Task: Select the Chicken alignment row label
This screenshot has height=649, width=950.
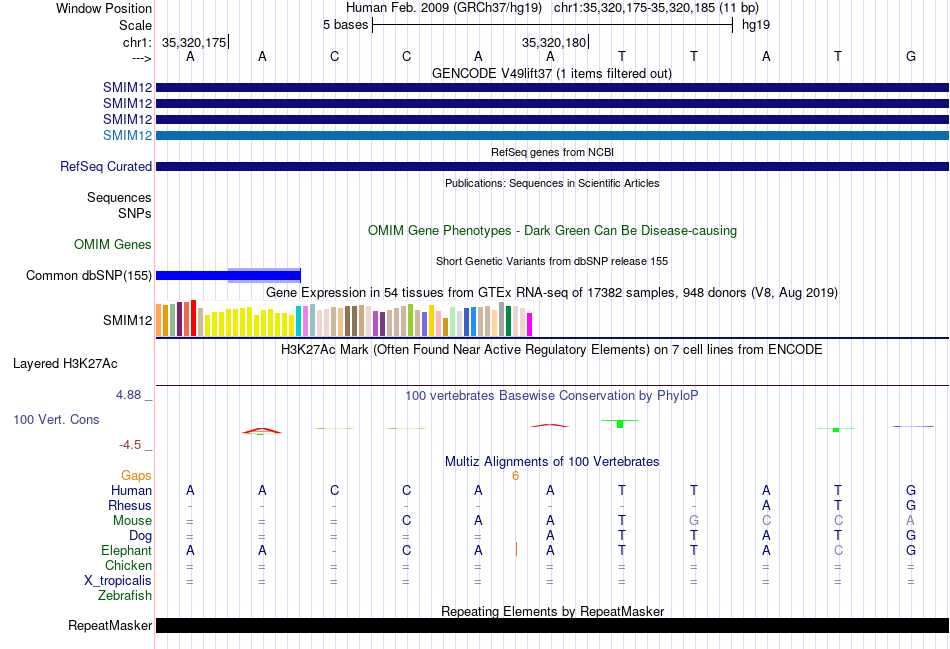Action: 128,565
